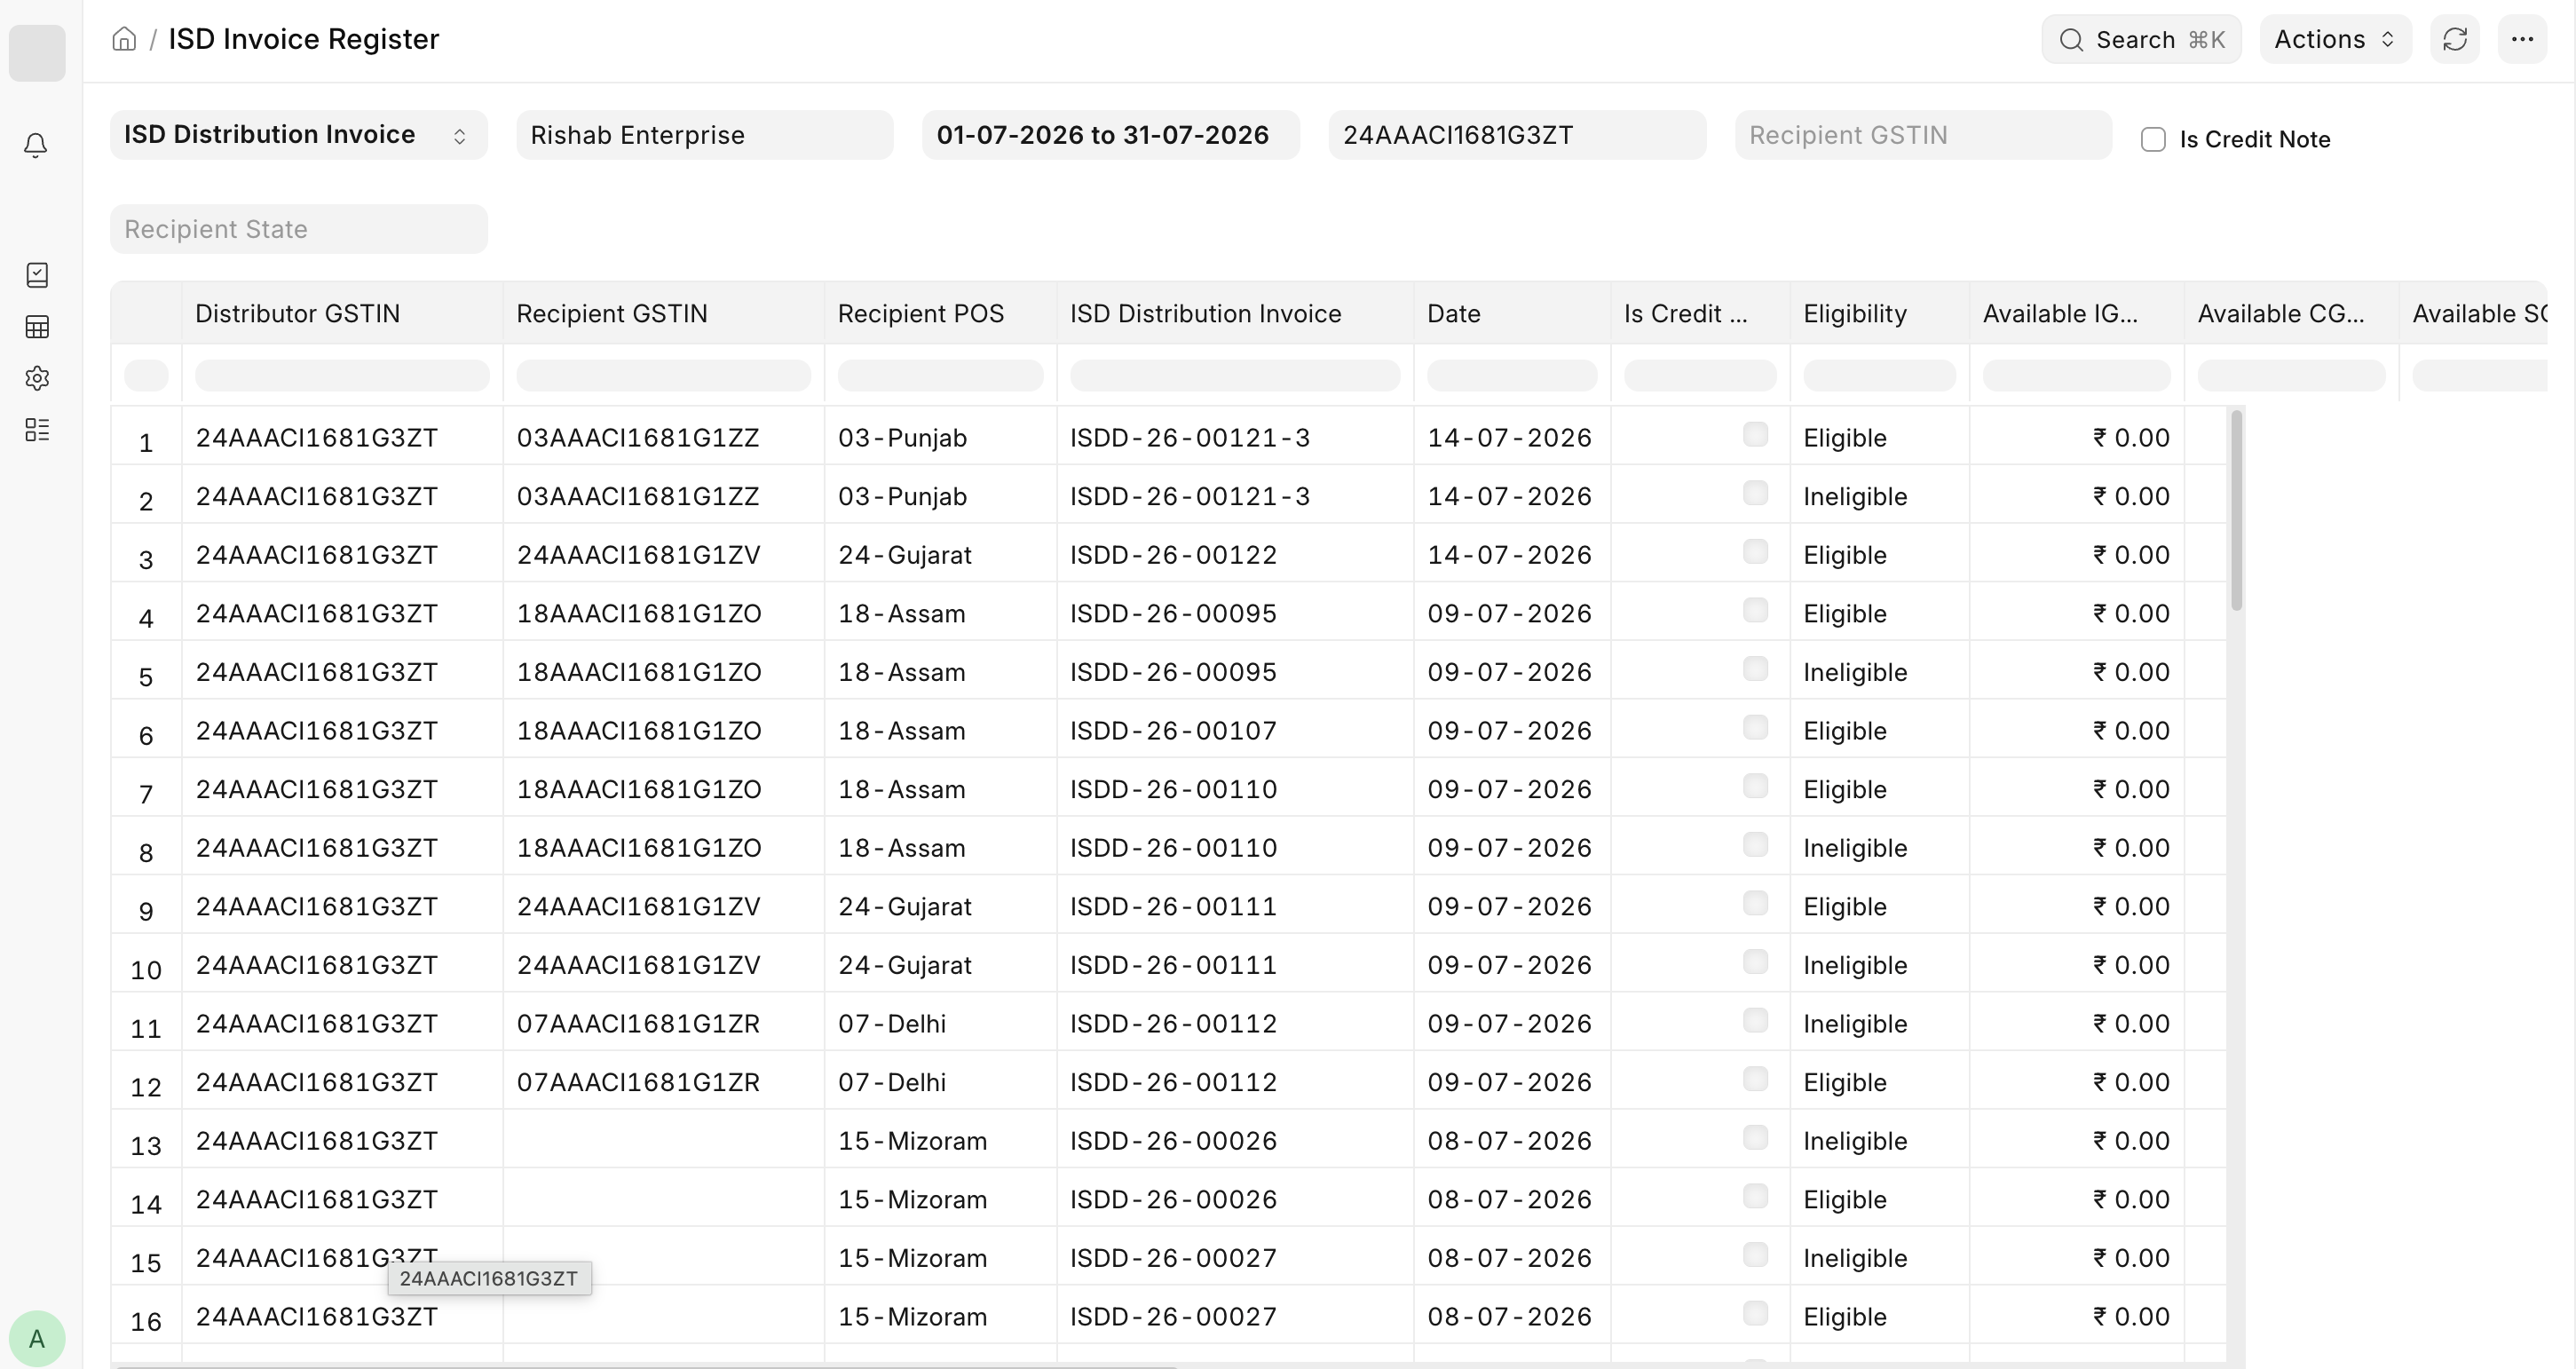
Task: Open the ISD Distribution Invoice view dropdown
Action: [x=299, y=135]
